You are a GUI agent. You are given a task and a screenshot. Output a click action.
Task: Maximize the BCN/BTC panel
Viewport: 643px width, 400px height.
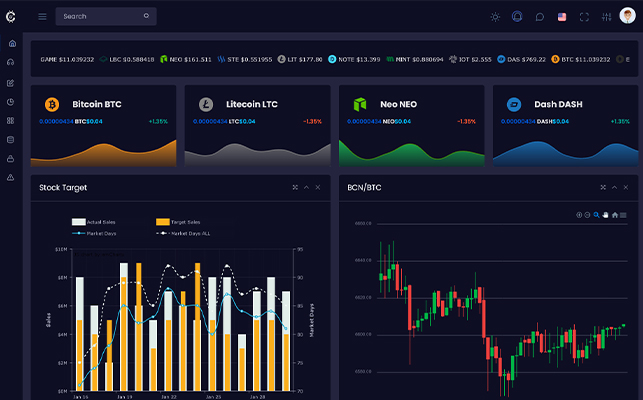pos(603,187)
